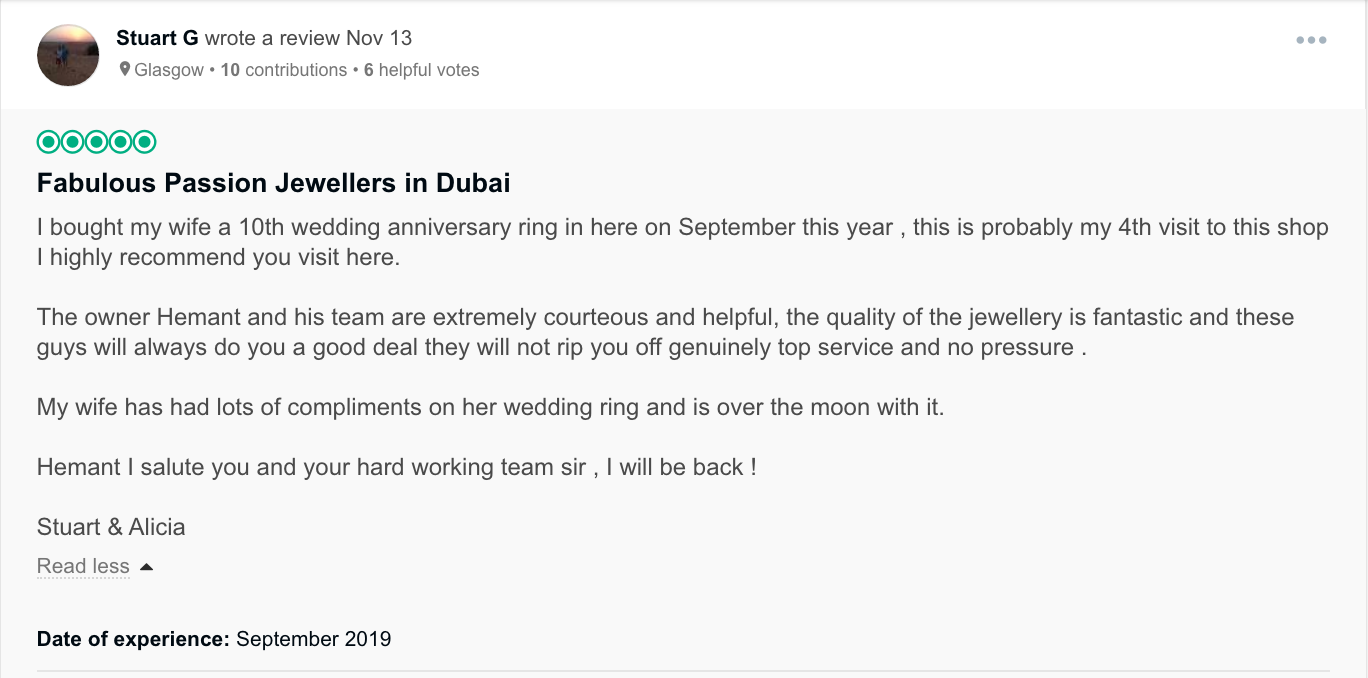Screen dimensions: 1368x678
Task: Click the up arrow beside Read less
Action: (x=147, y=567)
